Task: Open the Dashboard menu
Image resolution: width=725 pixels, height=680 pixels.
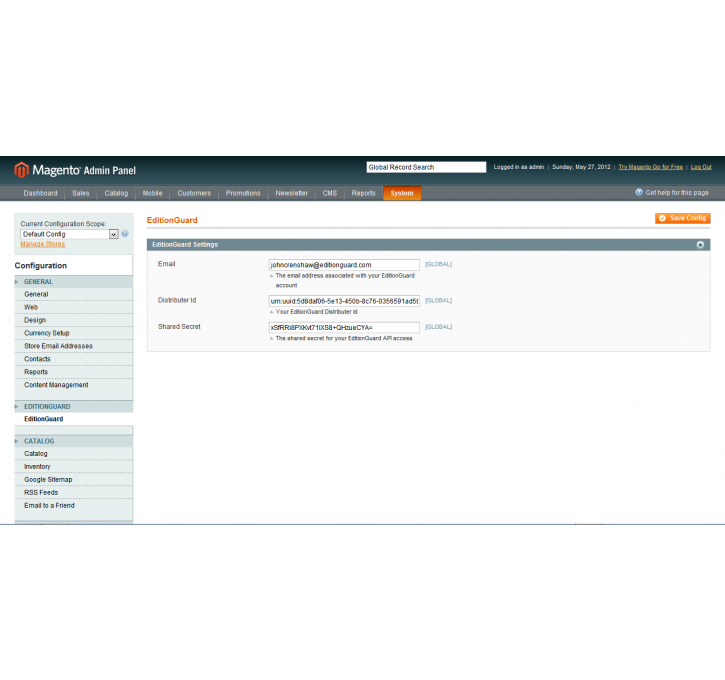Action: click(x=40, y=193)
